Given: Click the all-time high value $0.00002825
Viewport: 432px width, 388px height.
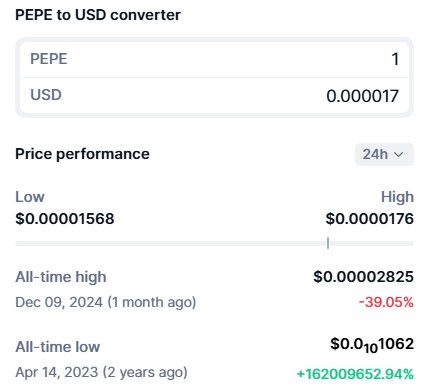Looking at the screenshot, I should [363, 277].
